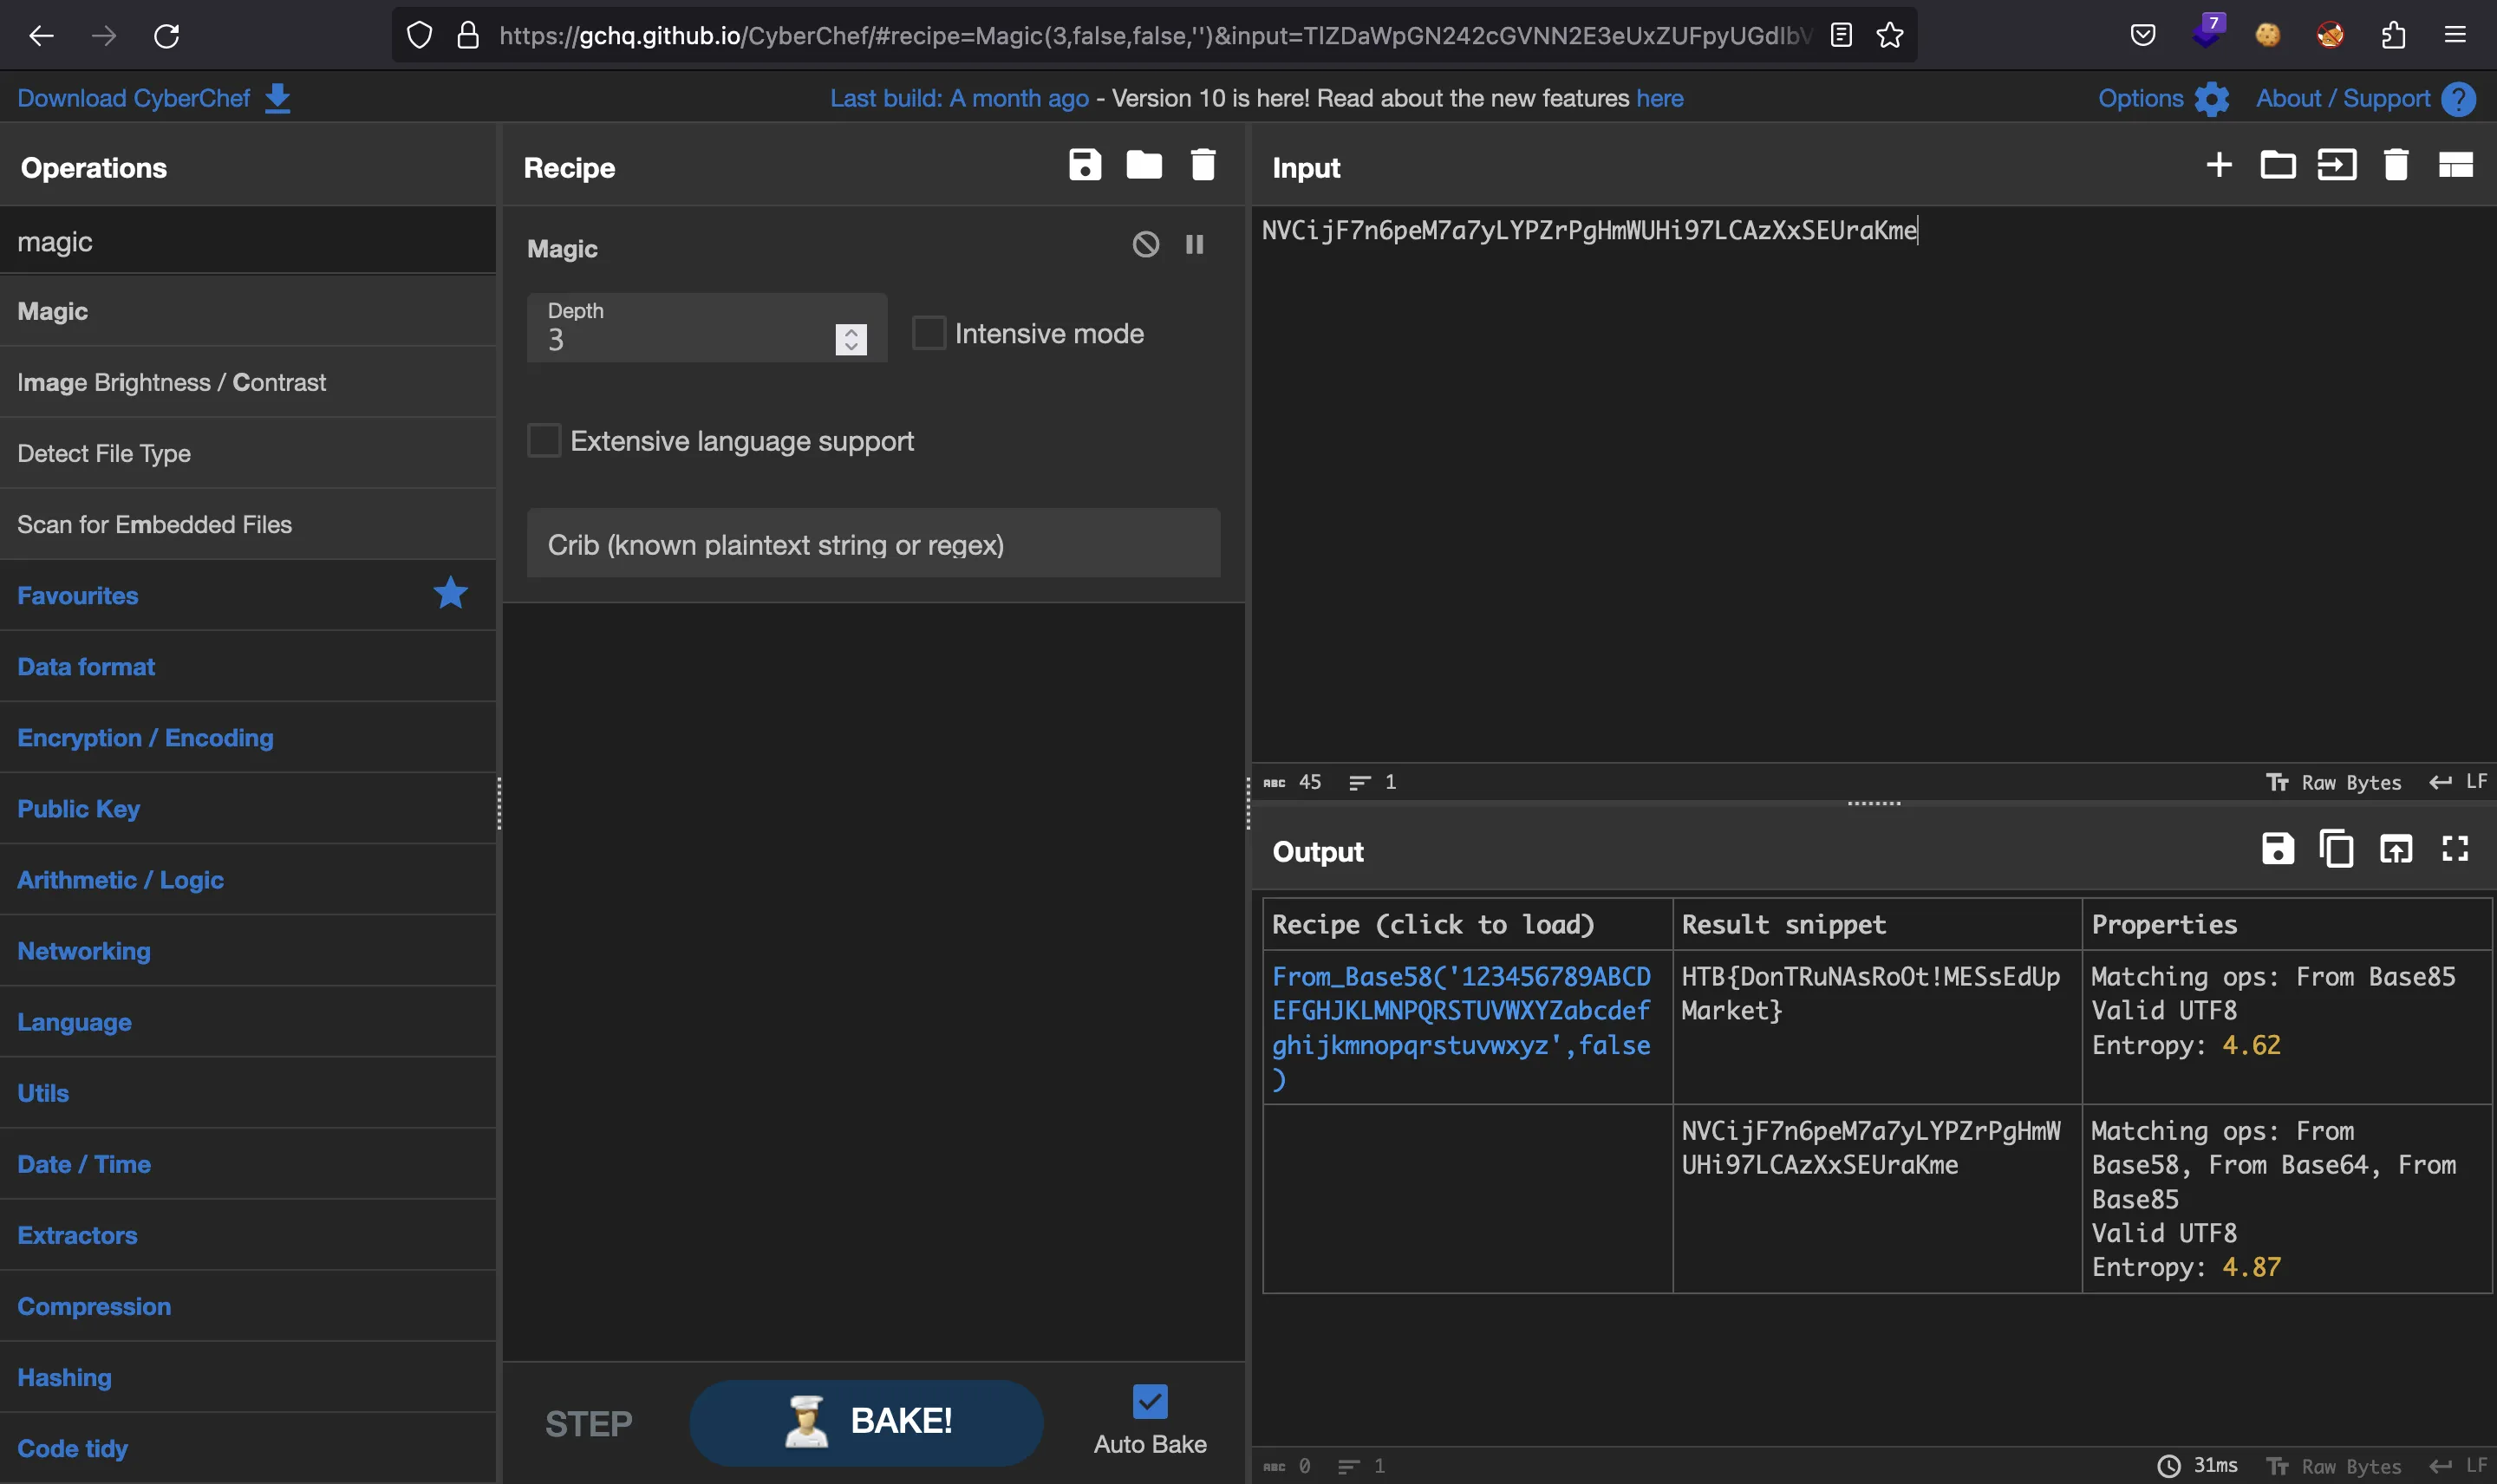2497x1484 pixels.
Task: Enable Intensive mode checkbox
Action: click(x=928, y=333)
